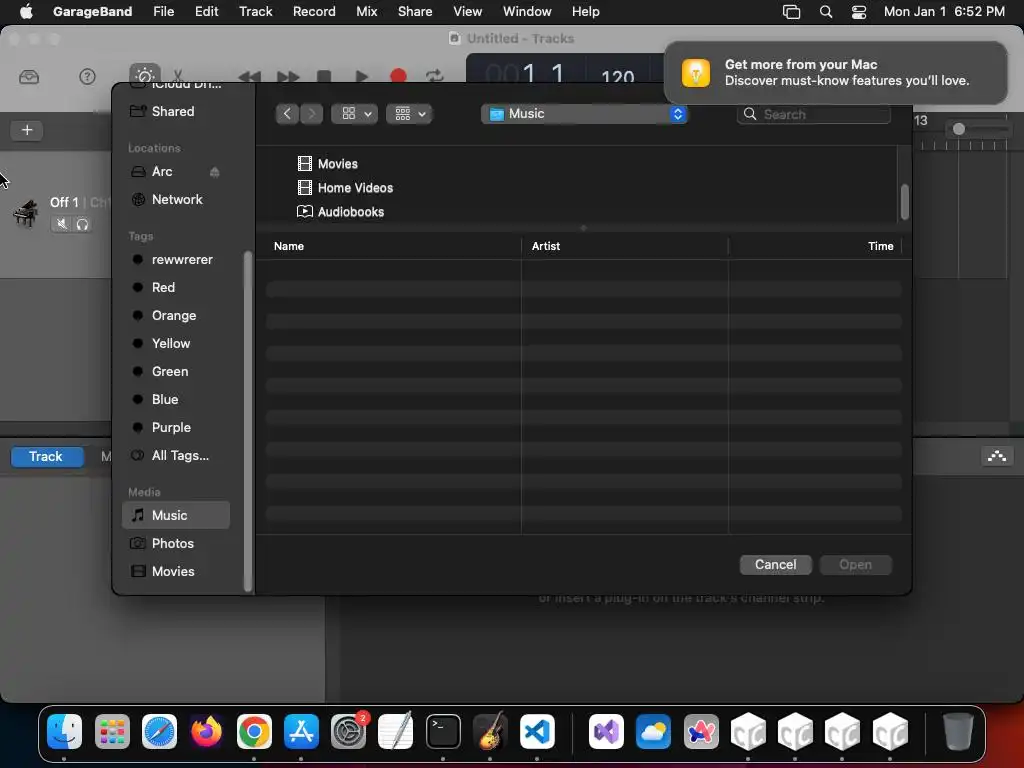Open the Mix menu
This screenshot has height=768, width=1024.
click(x=366, y=11)
